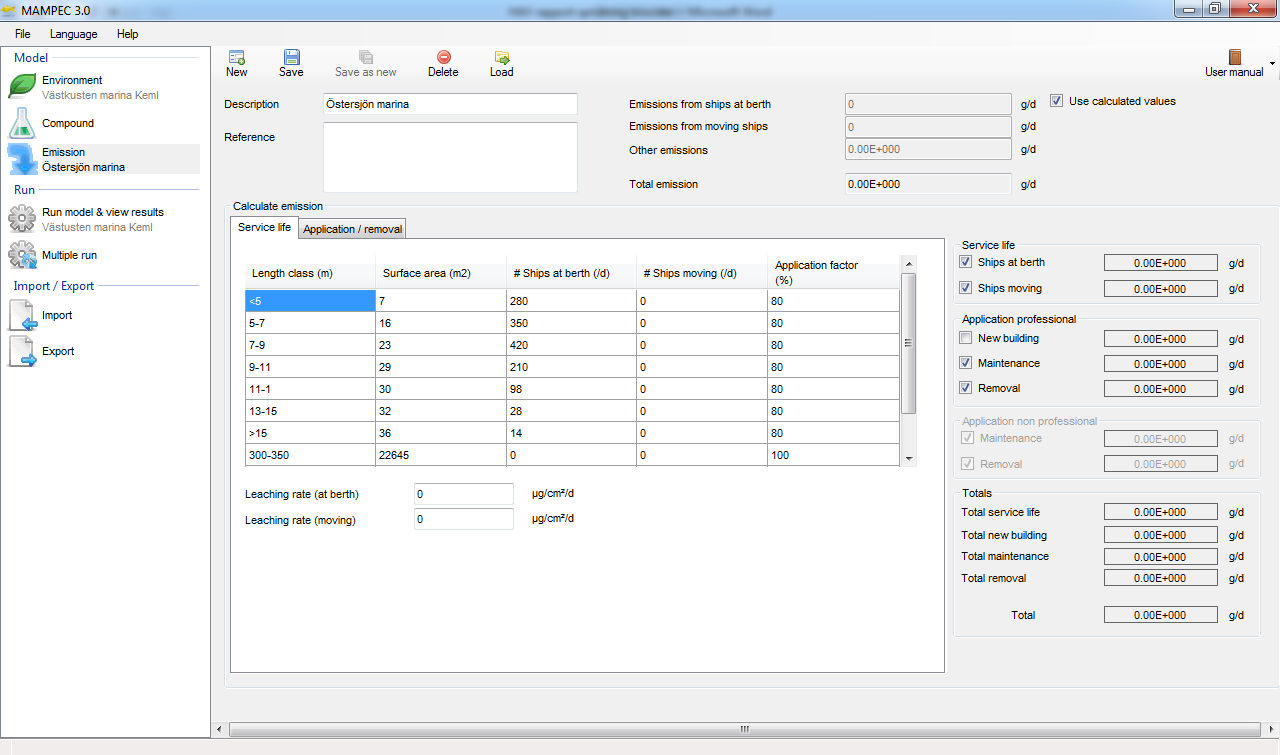This screenshot has width=1280, height=755.
Task: Click the '11-1' length class cell
Action: (310, 389)
